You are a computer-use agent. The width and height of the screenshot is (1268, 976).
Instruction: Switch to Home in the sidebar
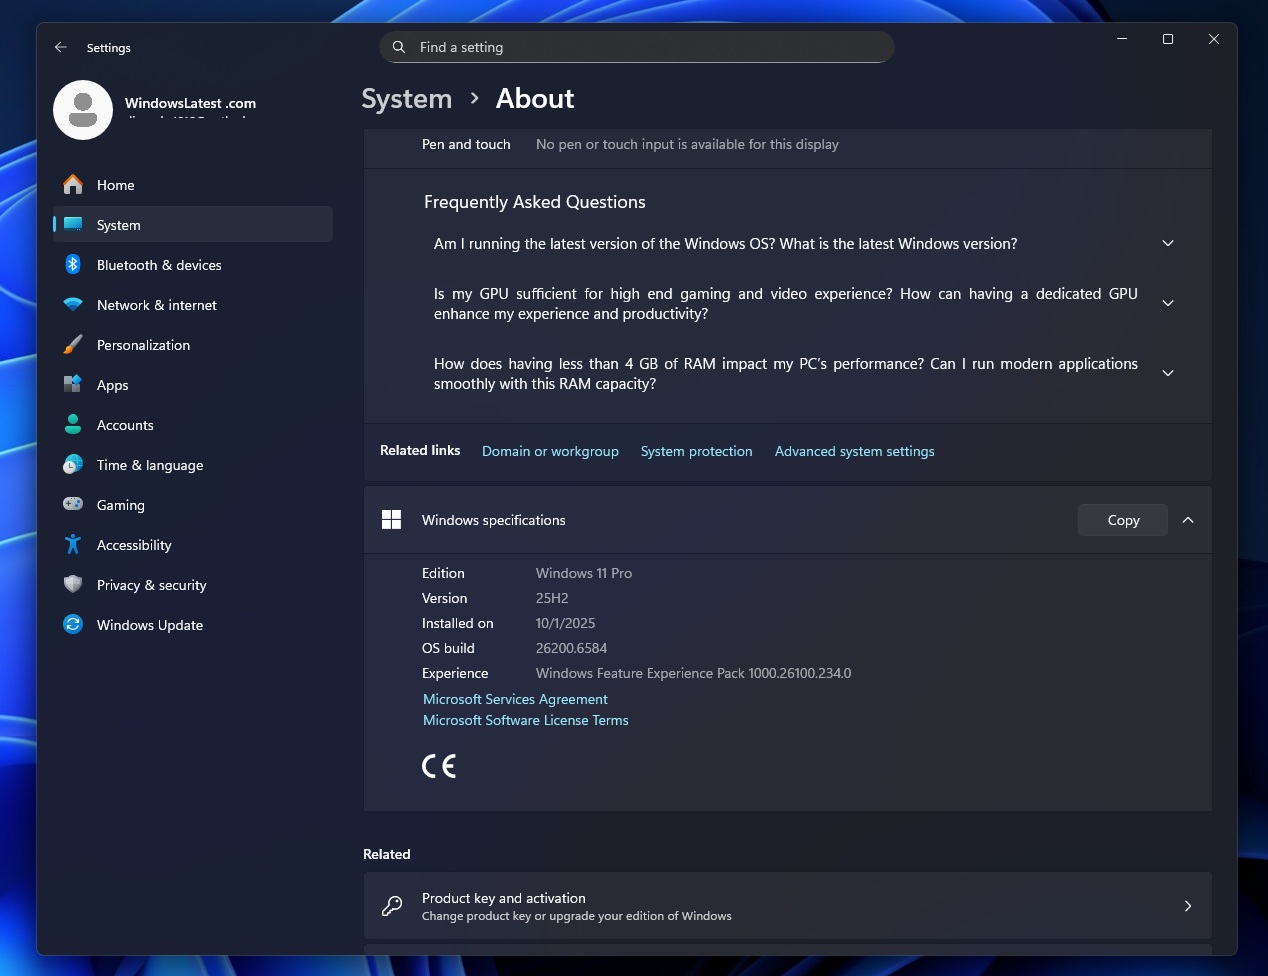115,185
